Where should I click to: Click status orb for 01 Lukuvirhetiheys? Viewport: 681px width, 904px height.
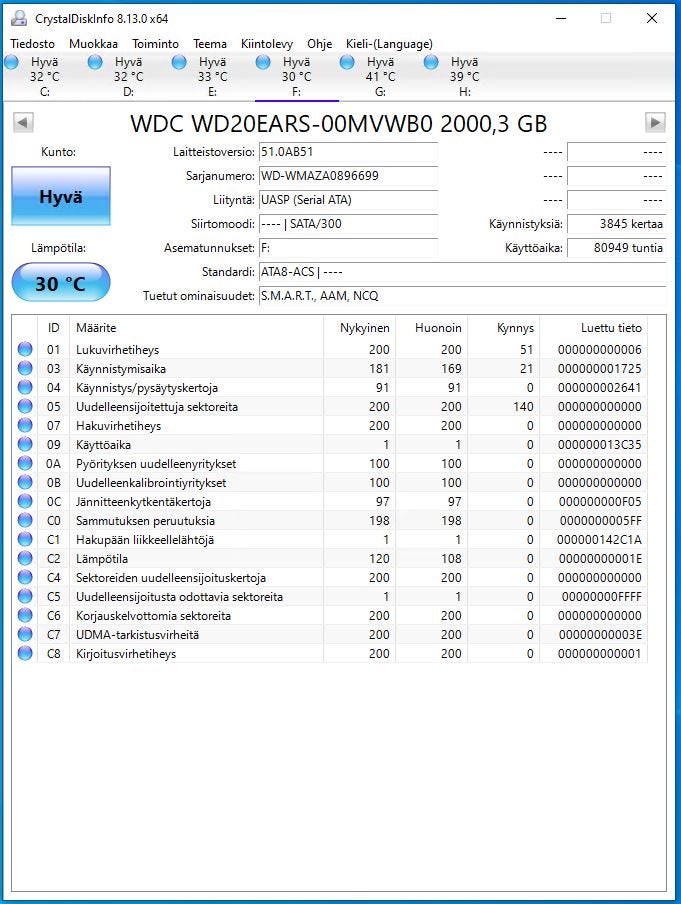(25, 349)
